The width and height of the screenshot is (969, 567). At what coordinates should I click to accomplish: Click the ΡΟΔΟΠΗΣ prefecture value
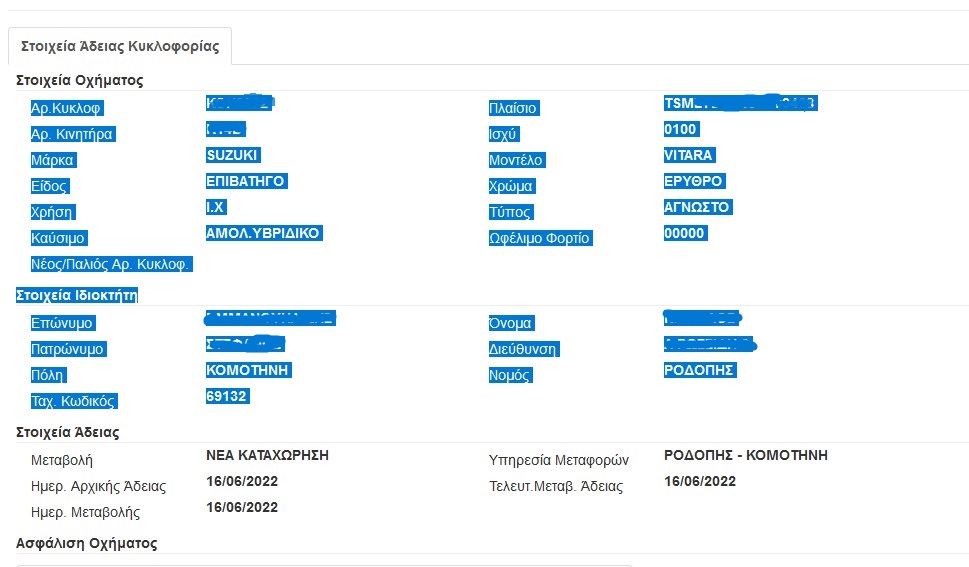(x=700, y=370)
